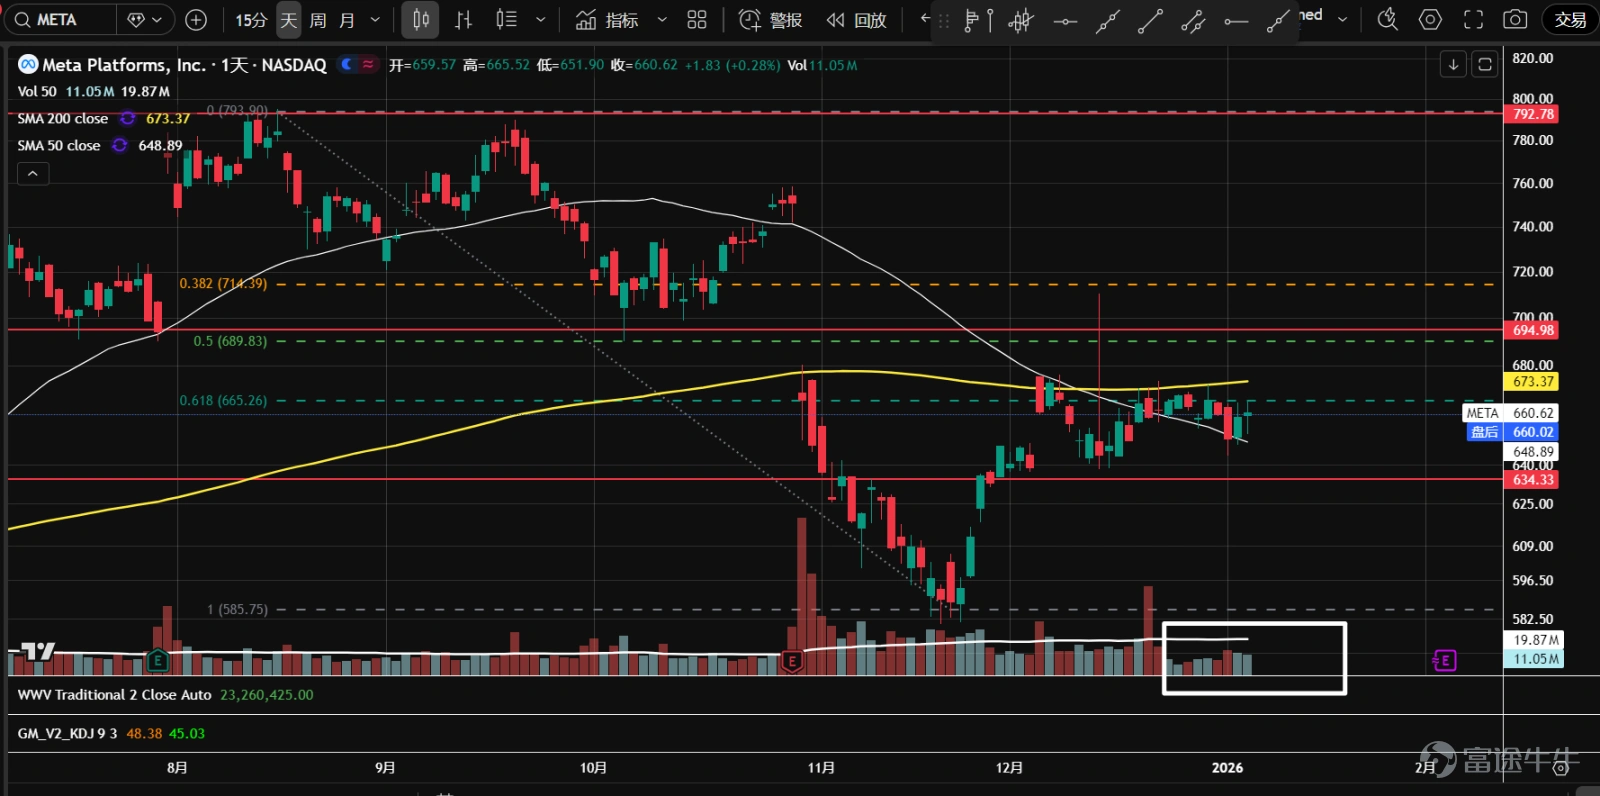Click the add symbol plus icon
The image size is (1600, 796).
197,19
